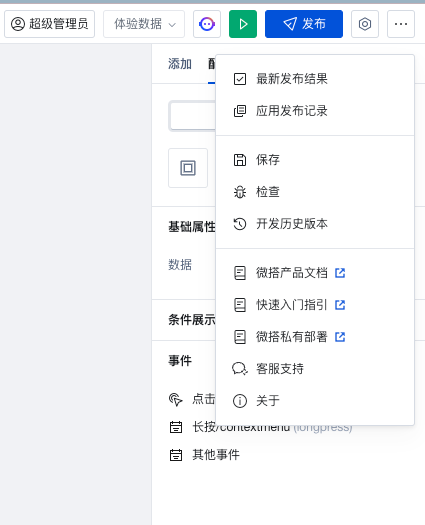
Task: Click the blue 发布 publish button
Action: tap(304, 24)
